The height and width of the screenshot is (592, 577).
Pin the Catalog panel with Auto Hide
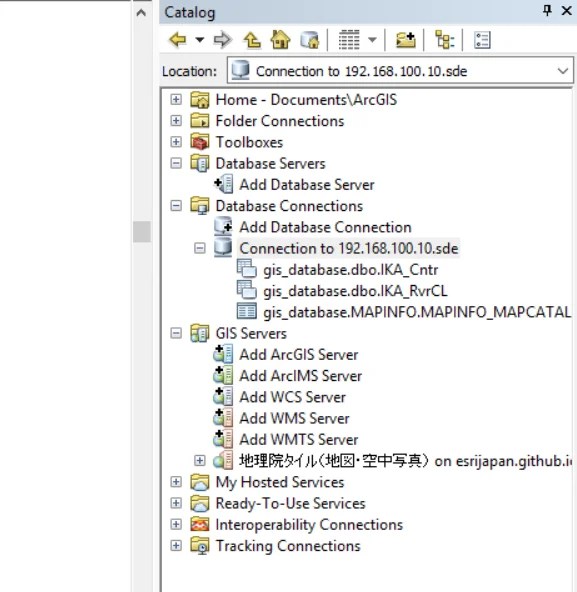coord(547,11)
